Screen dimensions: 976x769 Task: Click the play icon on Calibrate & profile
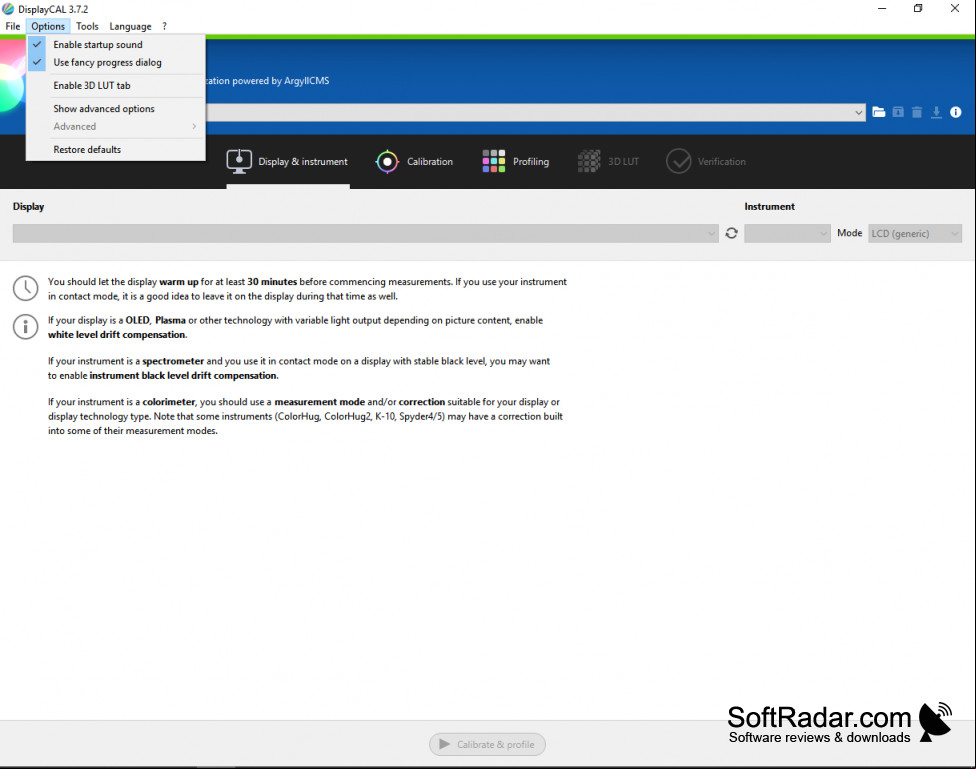(x=444, y=744)
